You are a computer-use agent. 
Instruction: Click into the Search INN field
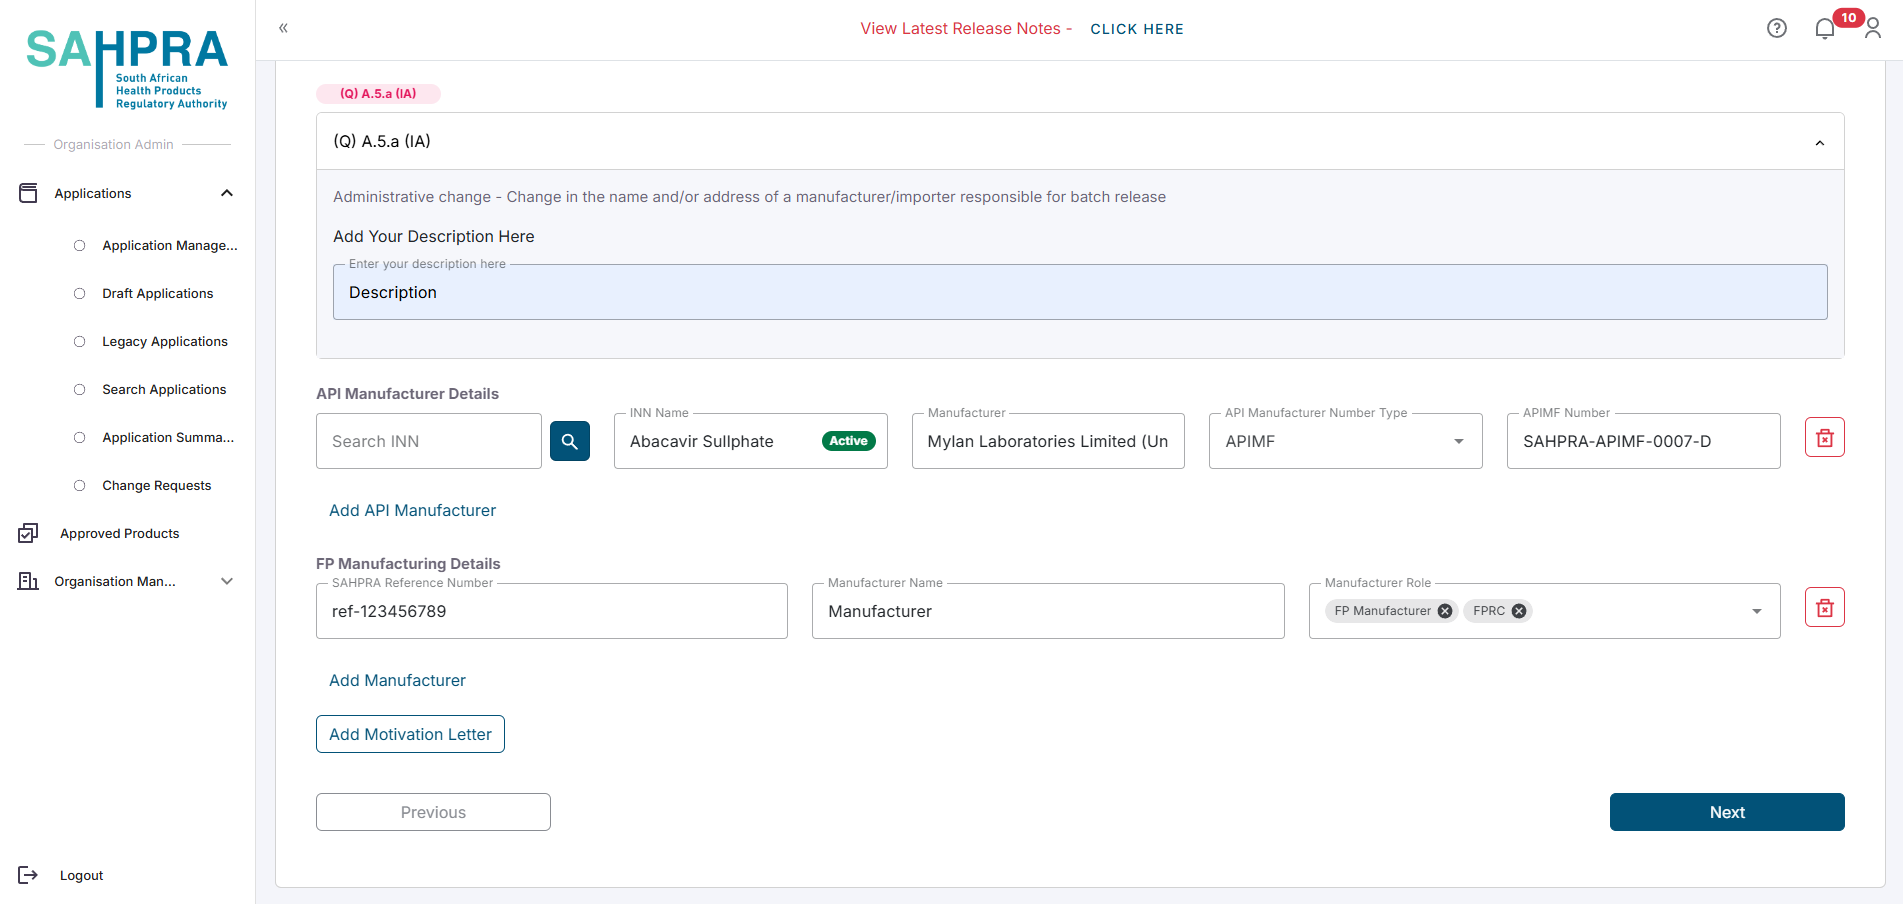428,441
